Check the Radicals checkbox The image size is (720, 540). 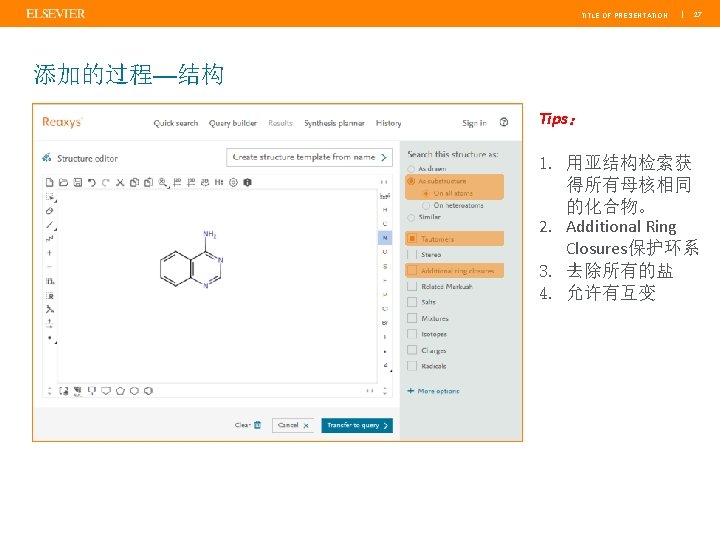[412, 366]
